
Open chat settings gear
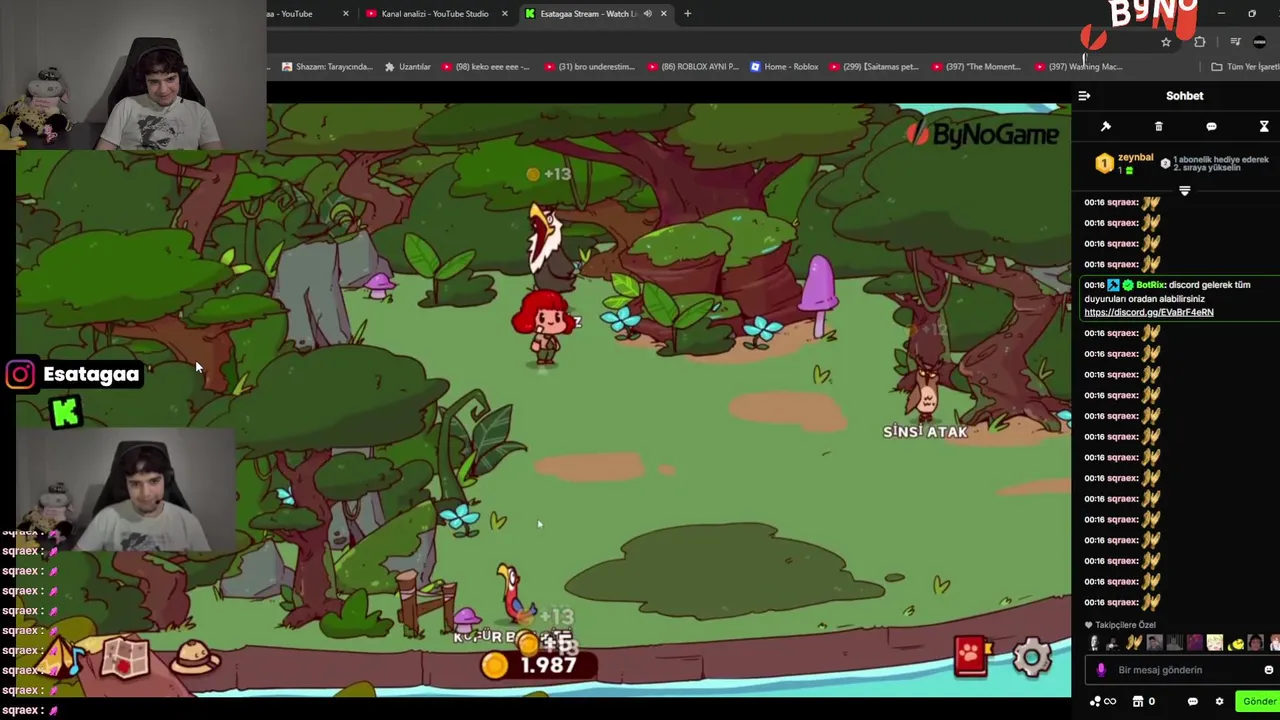pos(1219,702)
